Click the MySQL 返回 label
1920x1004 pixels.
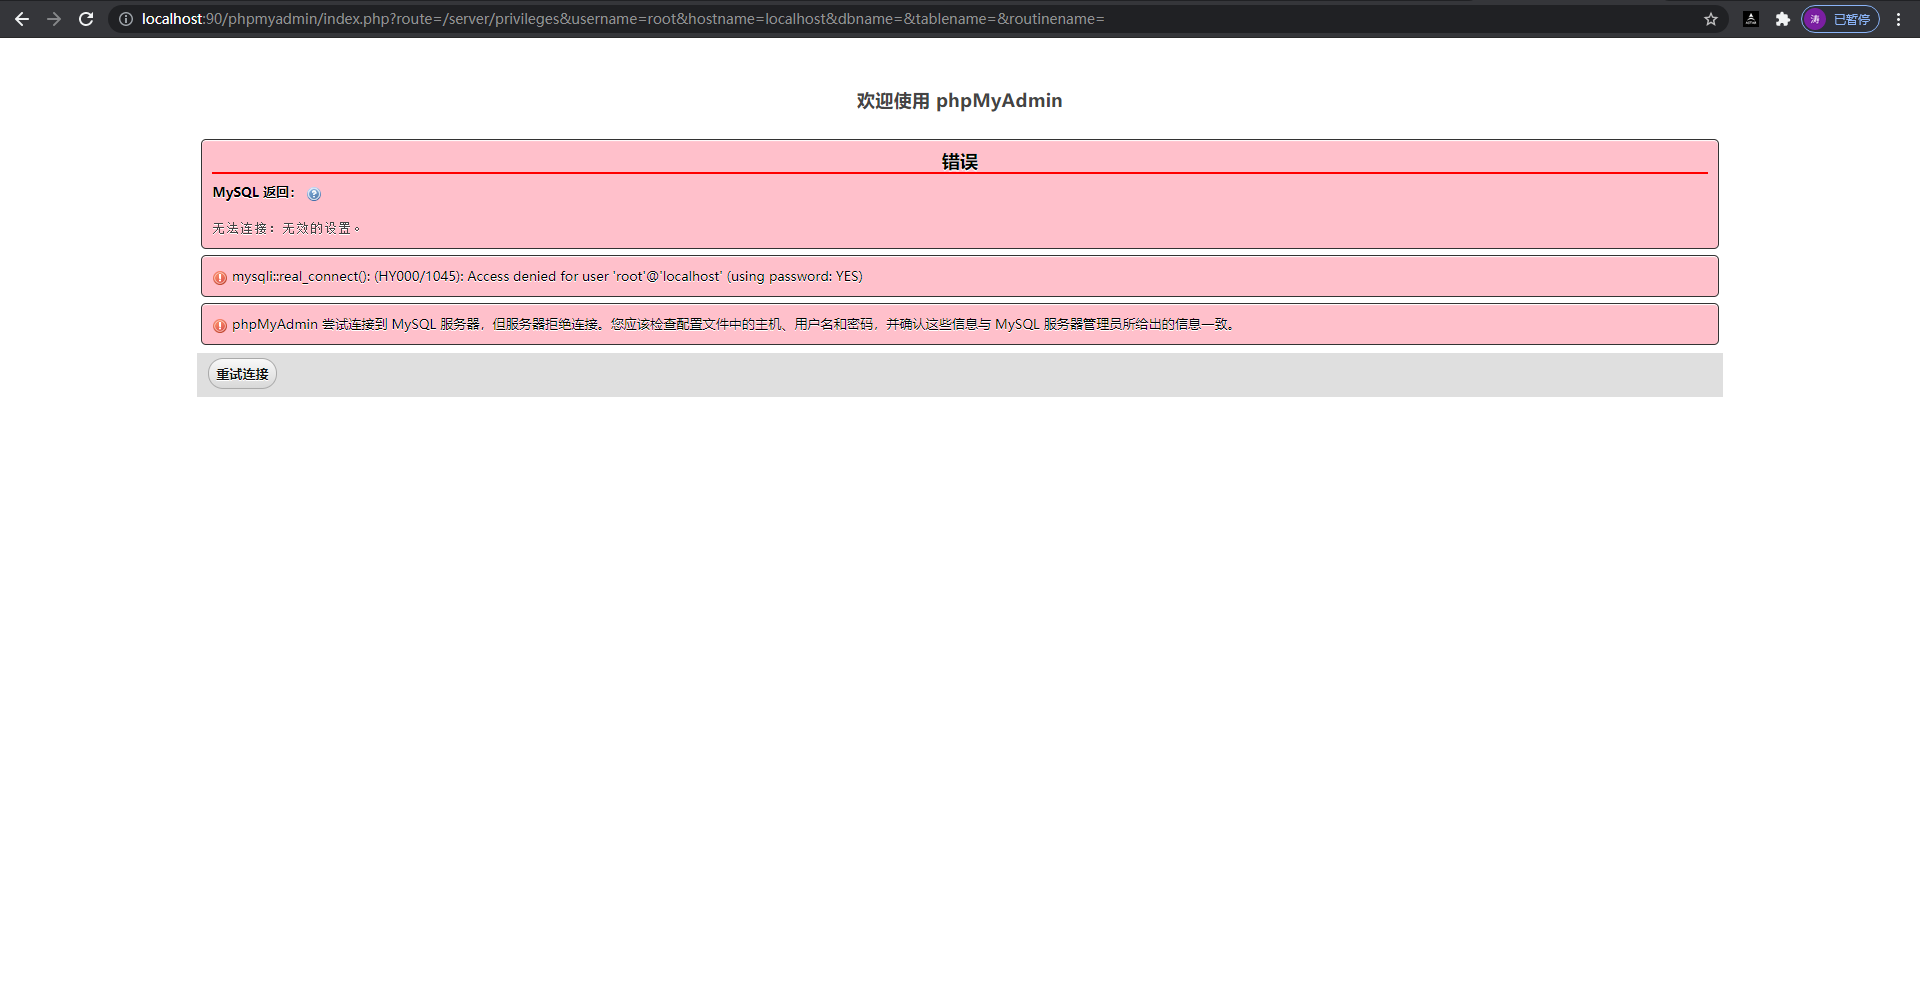tap(254, 192)
